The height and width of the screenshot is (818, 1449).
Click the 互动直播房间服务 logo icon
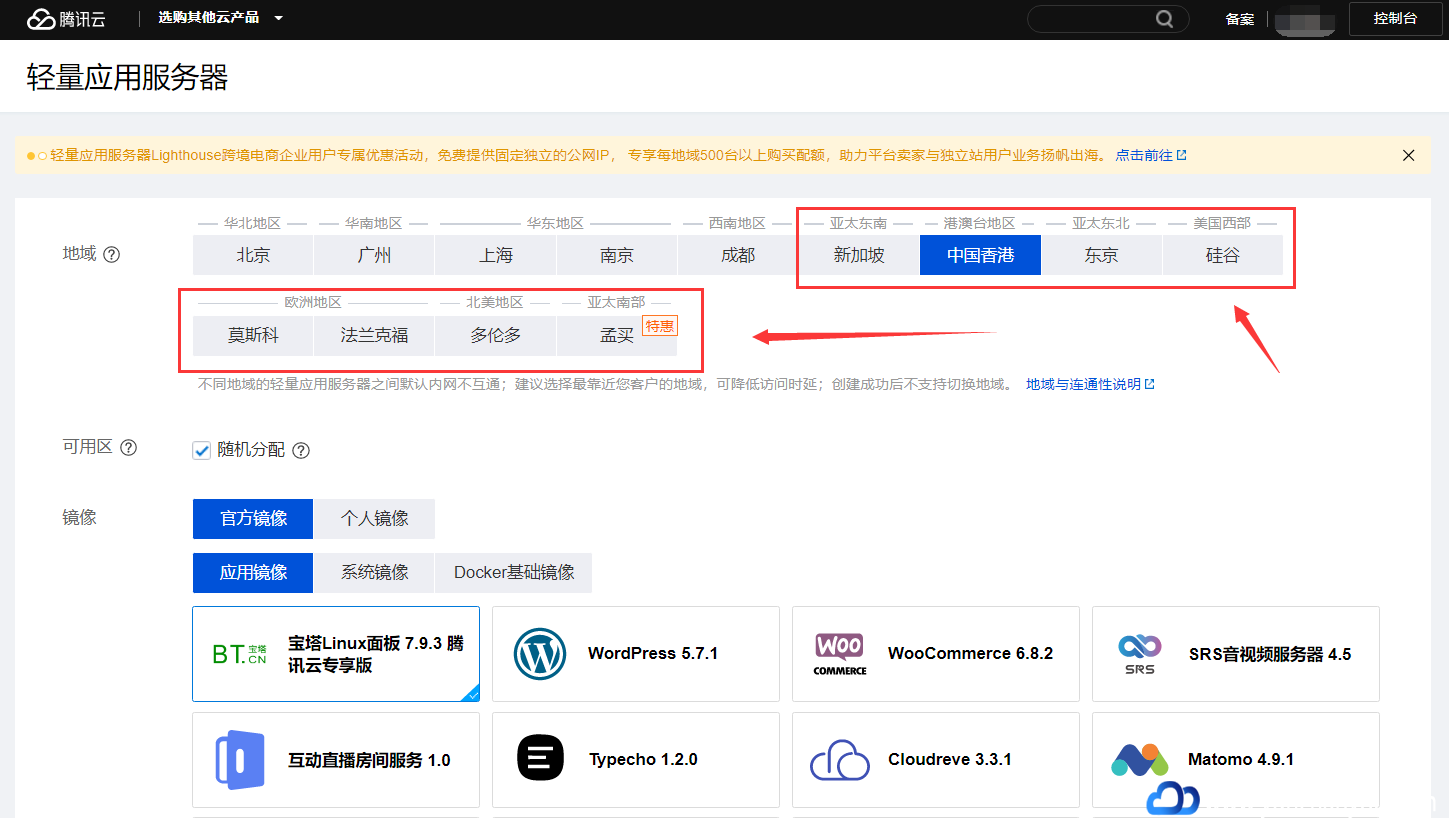[x=240, y=760]
